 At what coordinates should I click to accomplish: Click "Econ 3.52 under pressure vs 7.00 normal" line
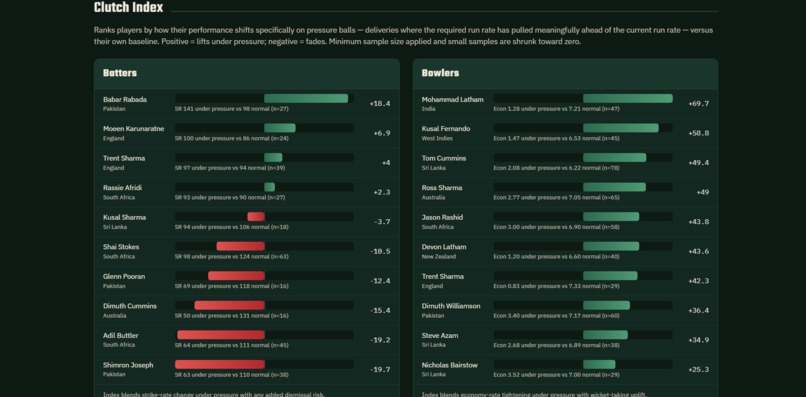coord(556,375)
